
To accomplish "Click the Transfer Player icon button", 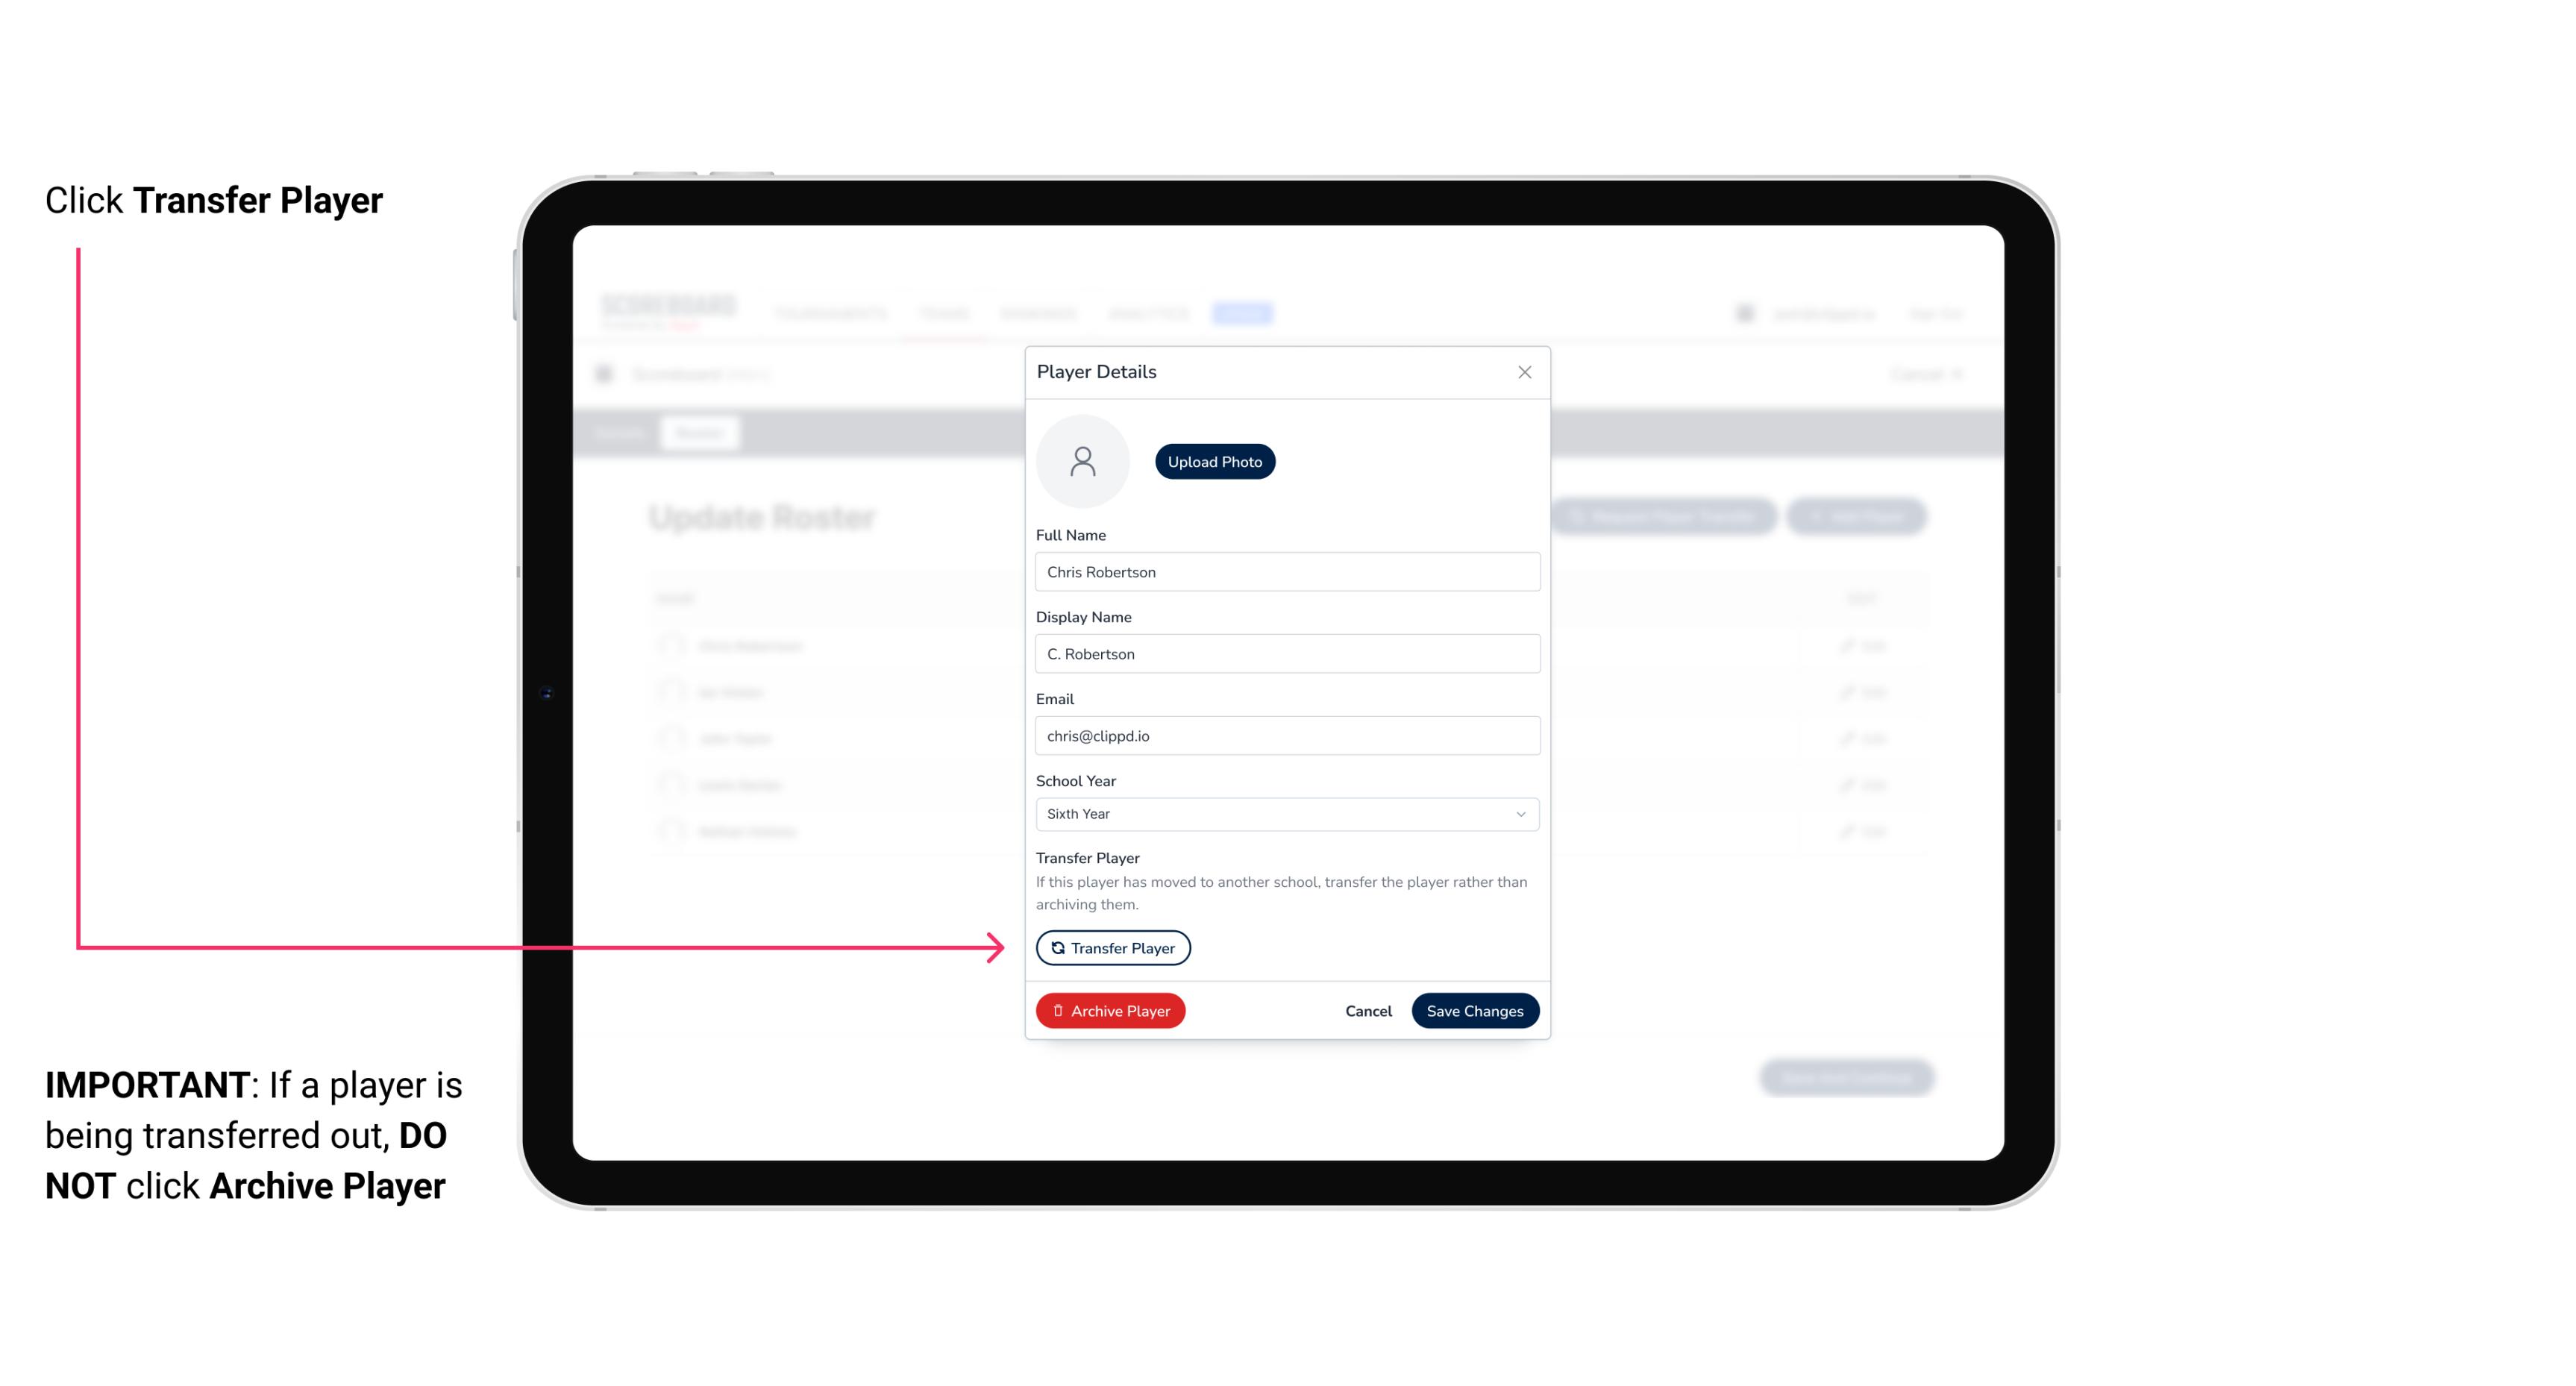I will tap(1112, 947).
